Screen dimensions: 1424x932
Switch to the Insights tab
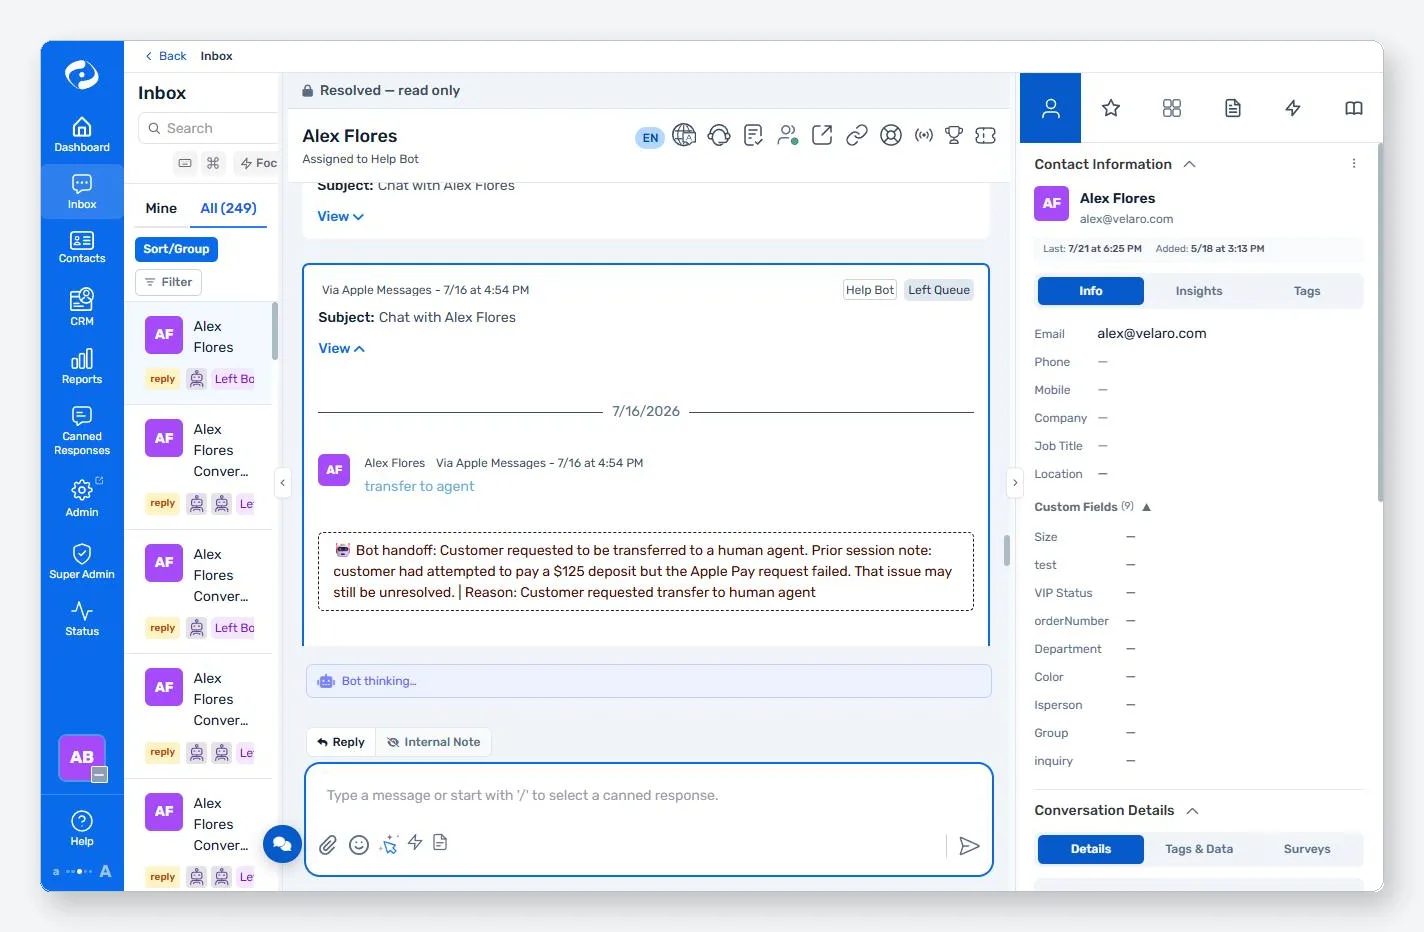(1199, 291)
